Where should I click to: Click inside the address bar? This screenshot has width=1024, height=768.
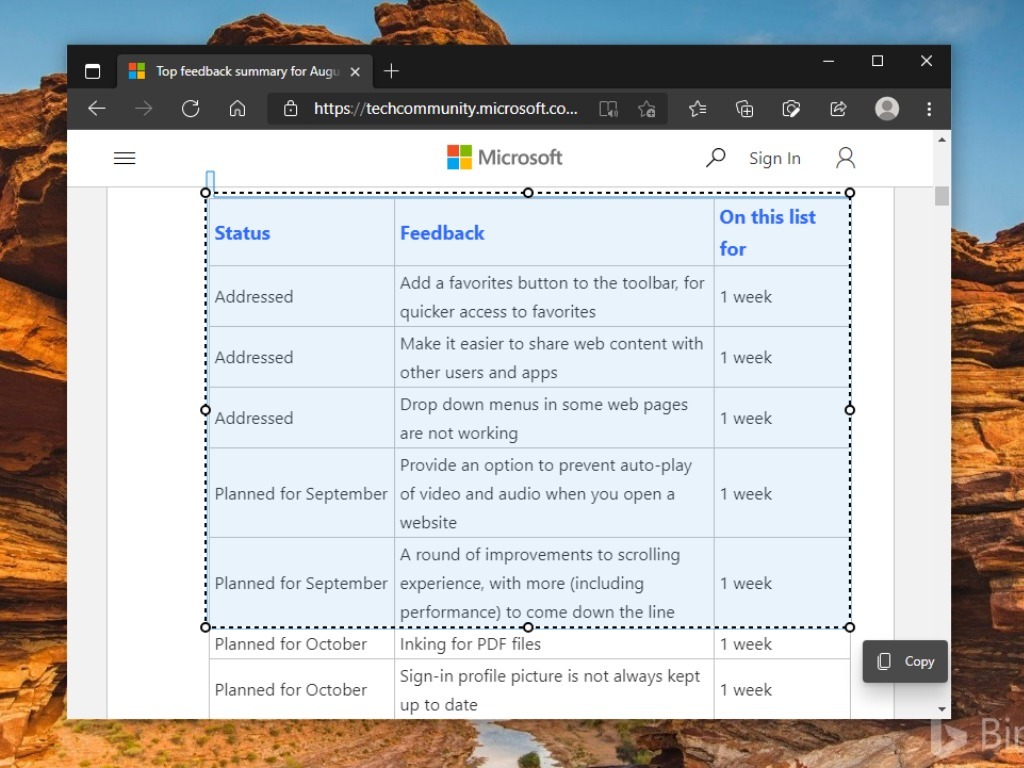pos(445,108)
